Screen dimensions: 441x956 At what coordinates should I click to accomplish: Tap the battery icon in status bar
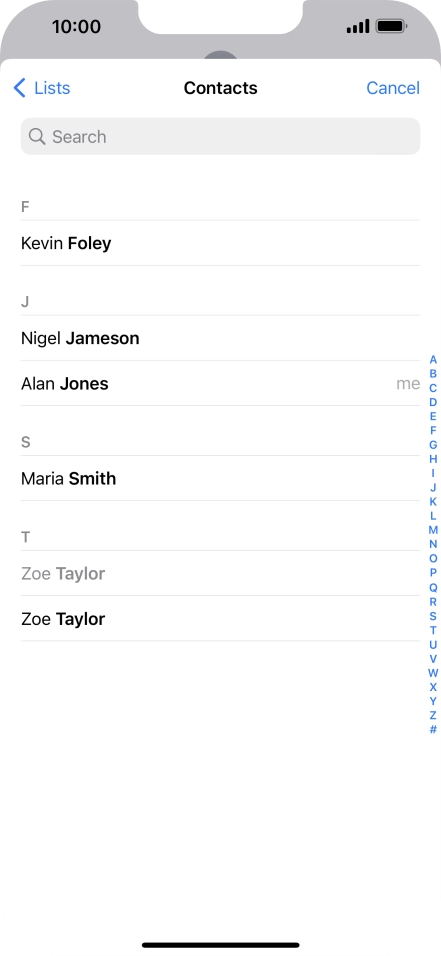pyautogui.click(x=392, y=26)
